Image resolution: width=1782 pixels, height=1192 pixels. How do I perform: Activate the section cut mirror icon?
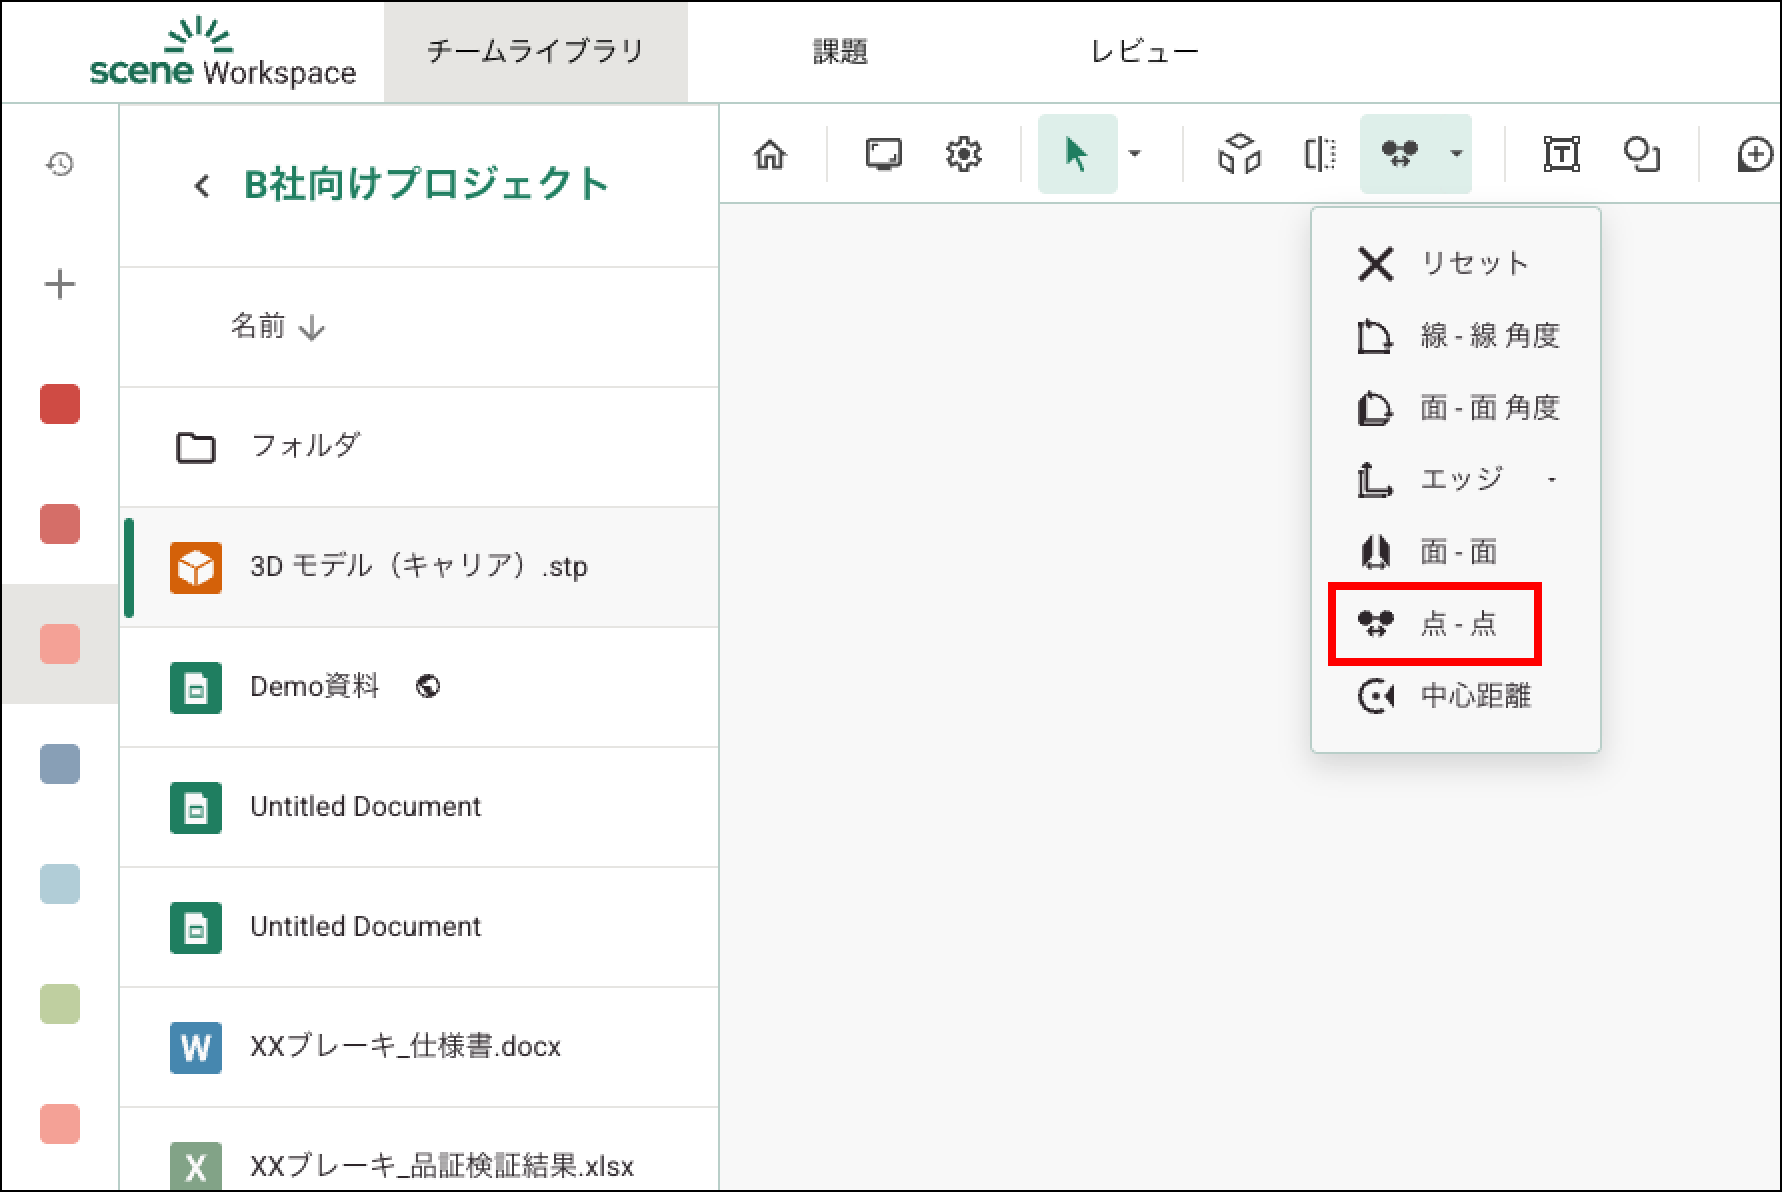1320,155
